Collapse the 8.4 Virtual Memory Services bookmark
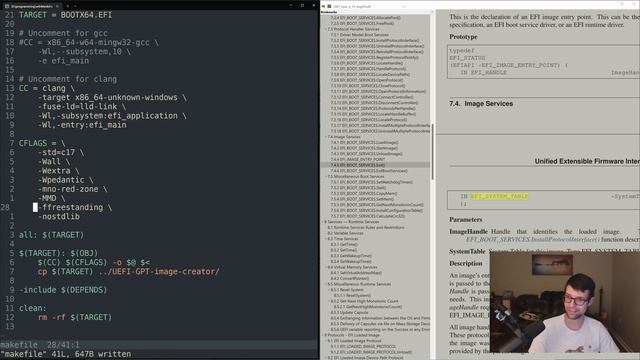 point(326,267)
